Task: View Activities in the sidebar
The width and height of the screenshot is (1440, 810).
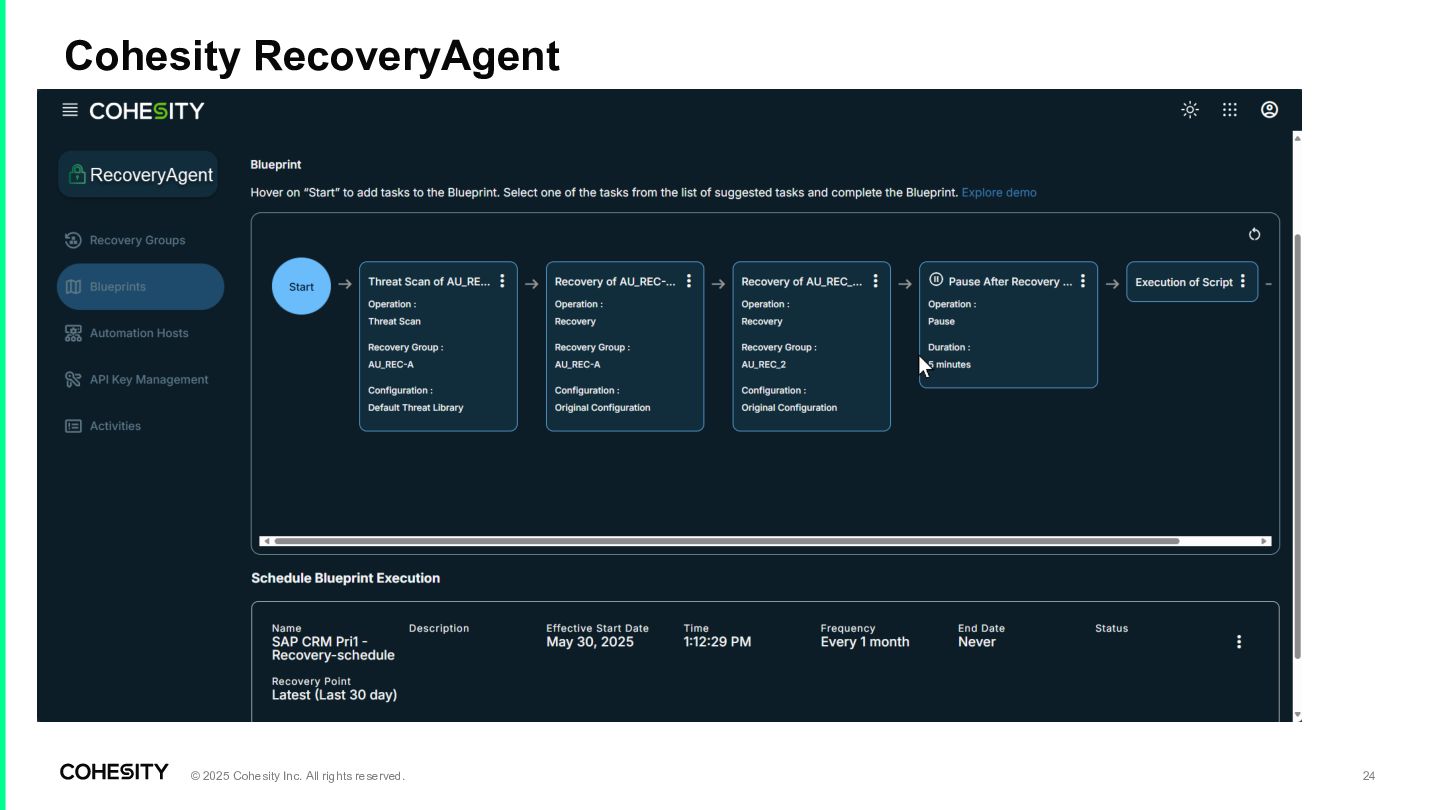Action: [115, 426]
